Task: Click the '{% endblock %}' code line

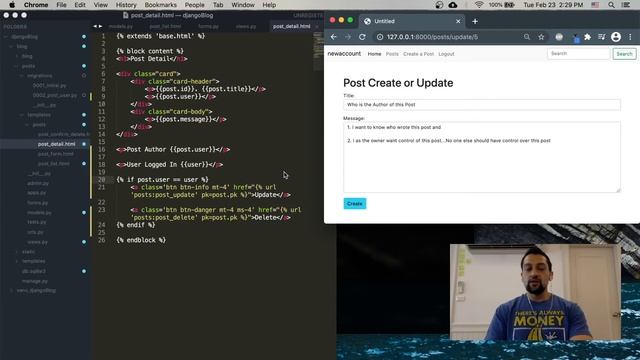Action: click(141, 240)
